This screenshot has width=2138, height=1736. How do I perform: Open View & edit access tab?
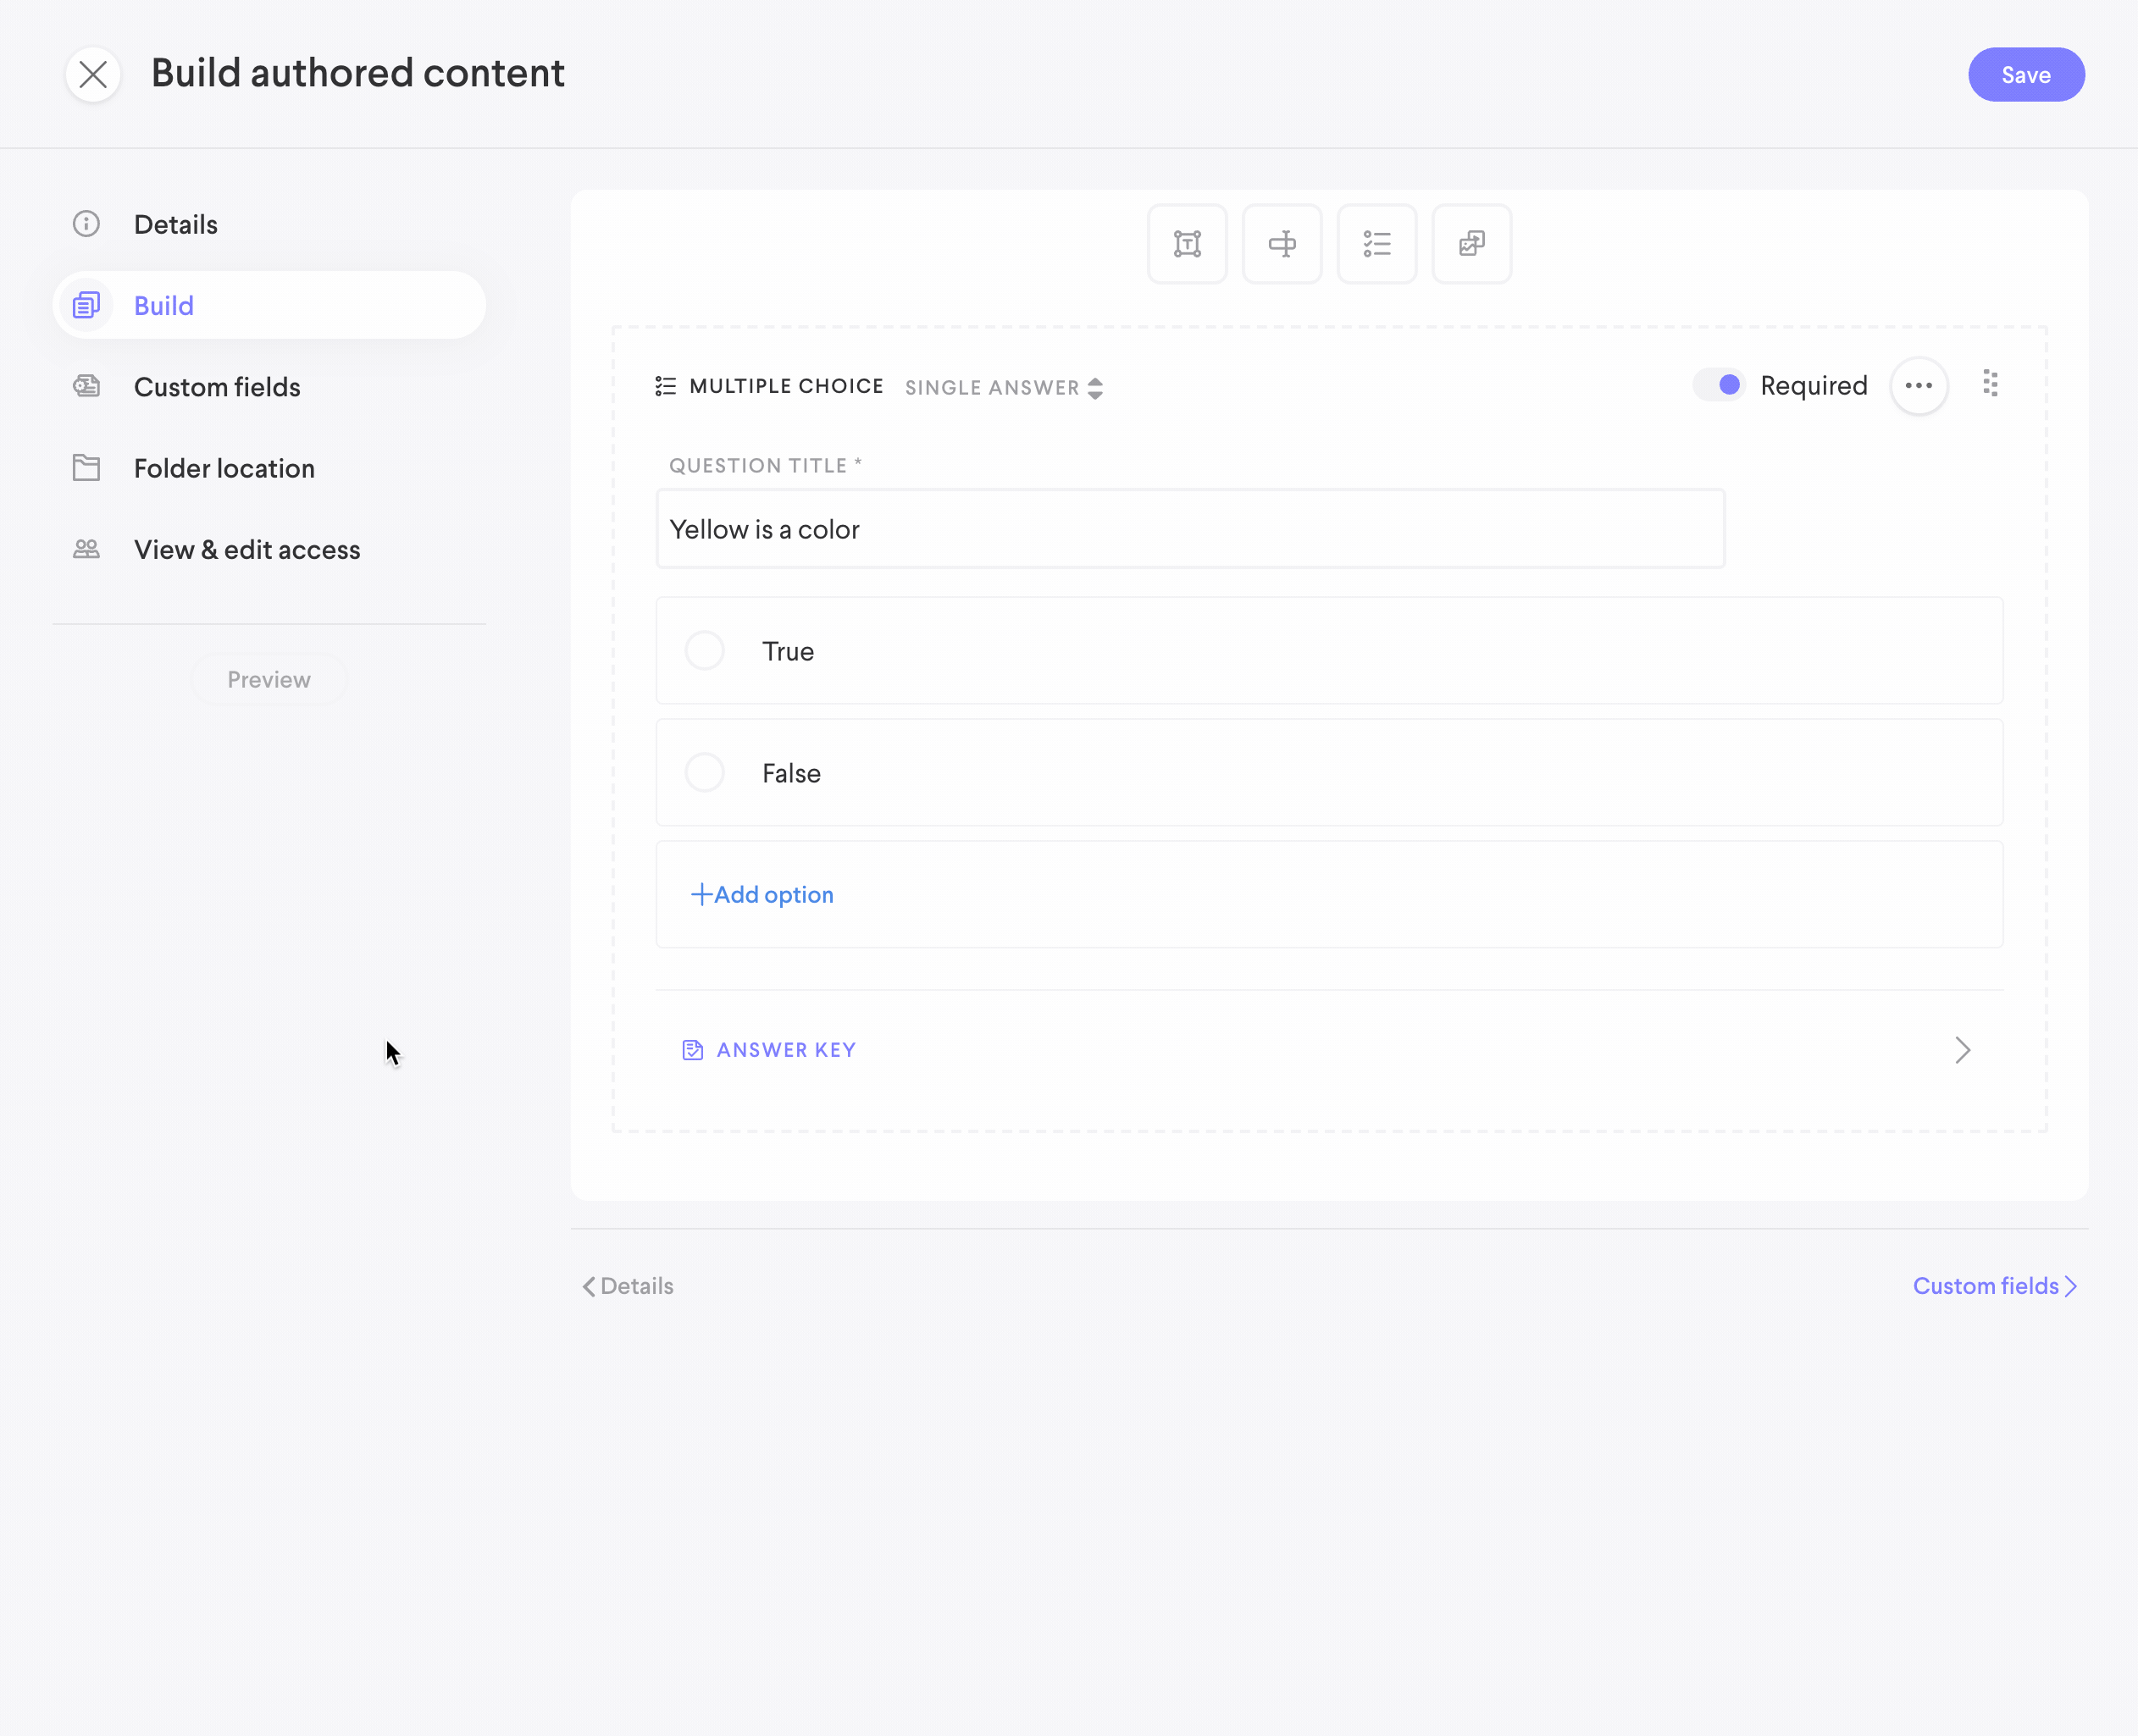click(x=247, y=550)
